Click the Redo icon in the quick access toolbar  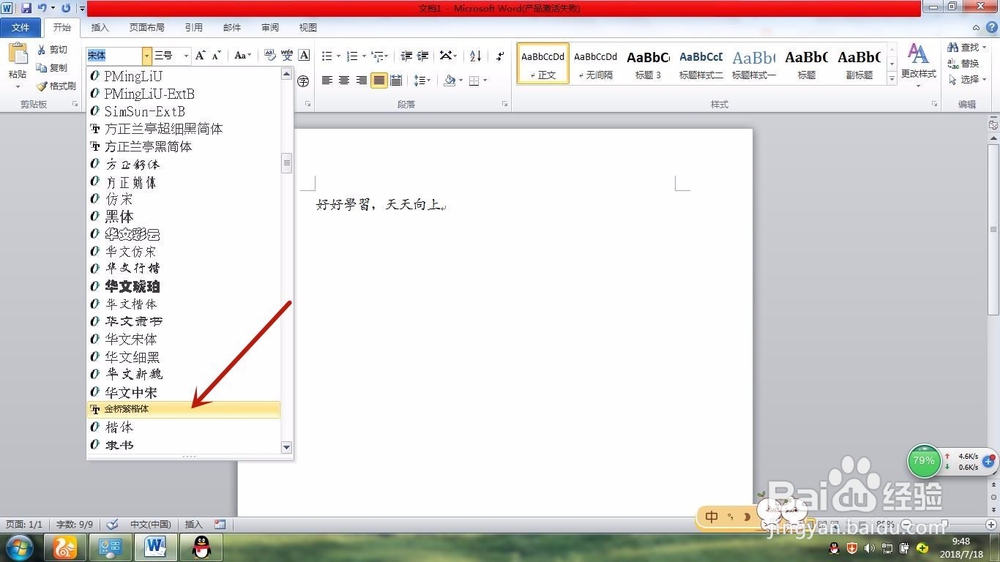click(x=66, y=8)
